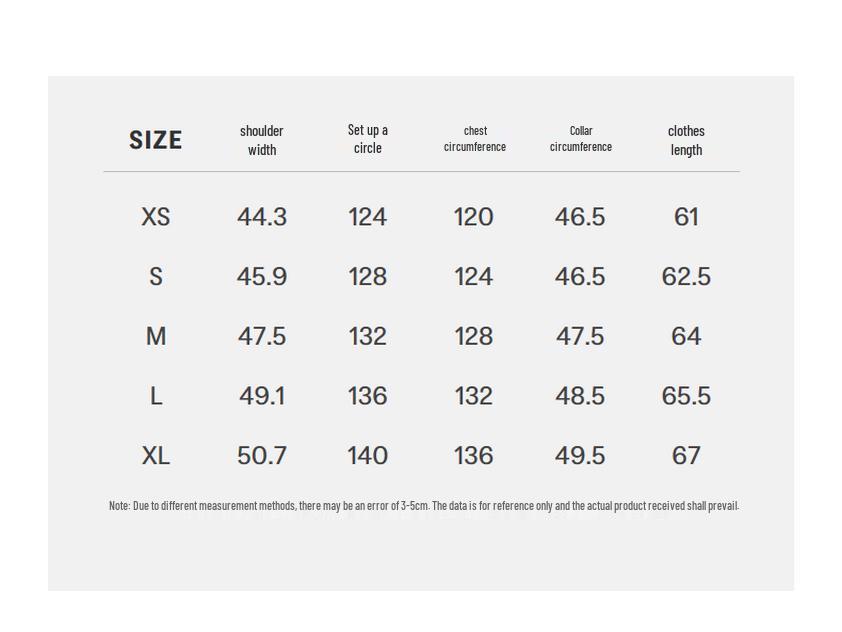Select the shoulder width column header
842x632 pixels.
click(x=262, y=140)
